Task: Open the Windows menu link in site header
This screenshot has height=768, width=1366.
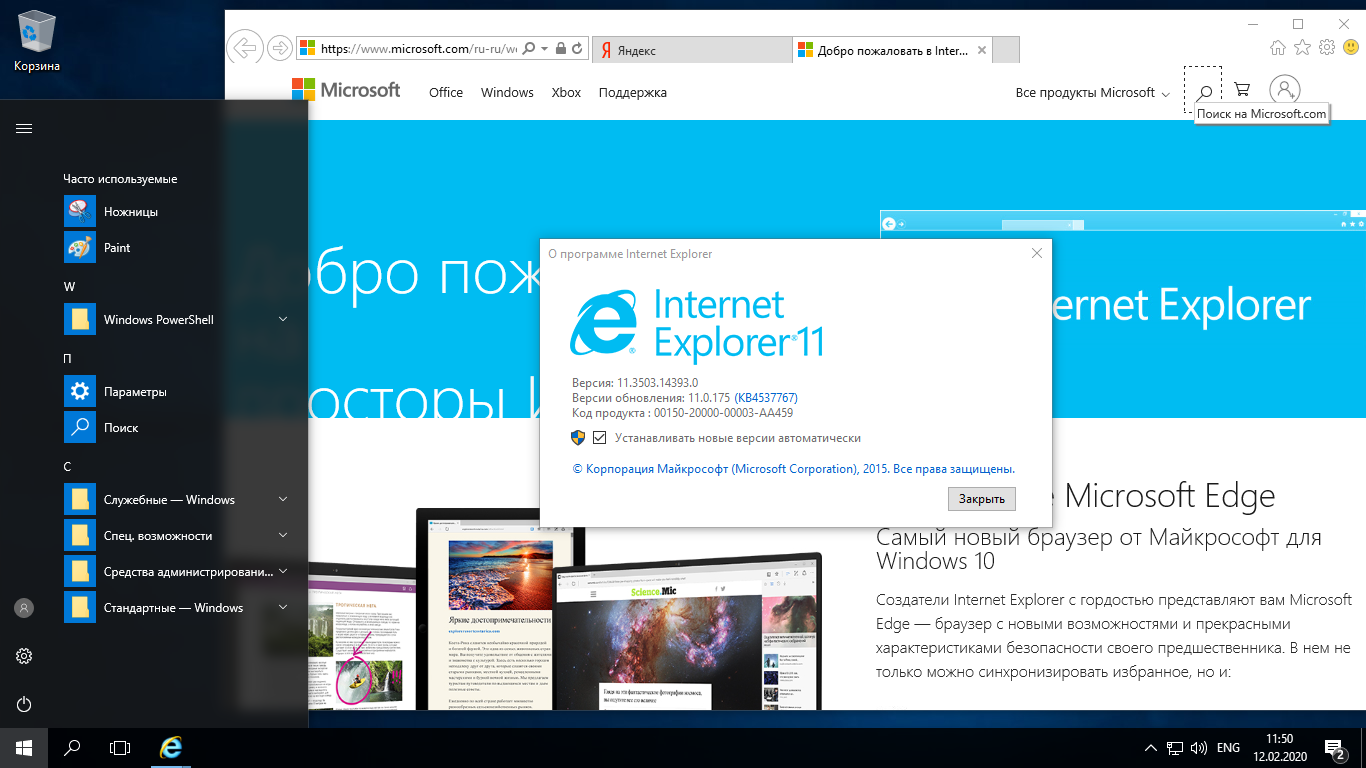Action: (507, 92)
